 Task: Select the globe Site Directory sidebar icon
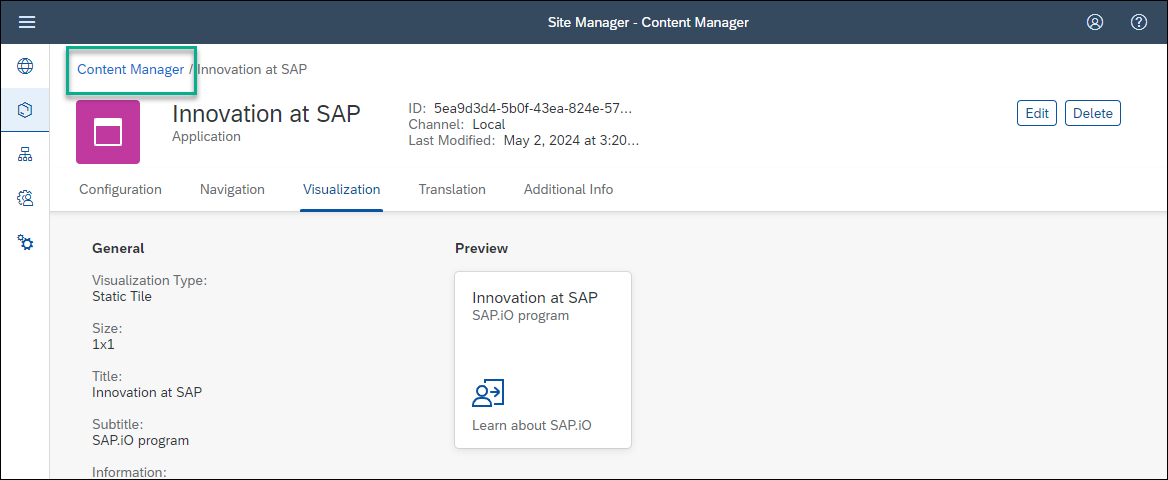point(25,66)
